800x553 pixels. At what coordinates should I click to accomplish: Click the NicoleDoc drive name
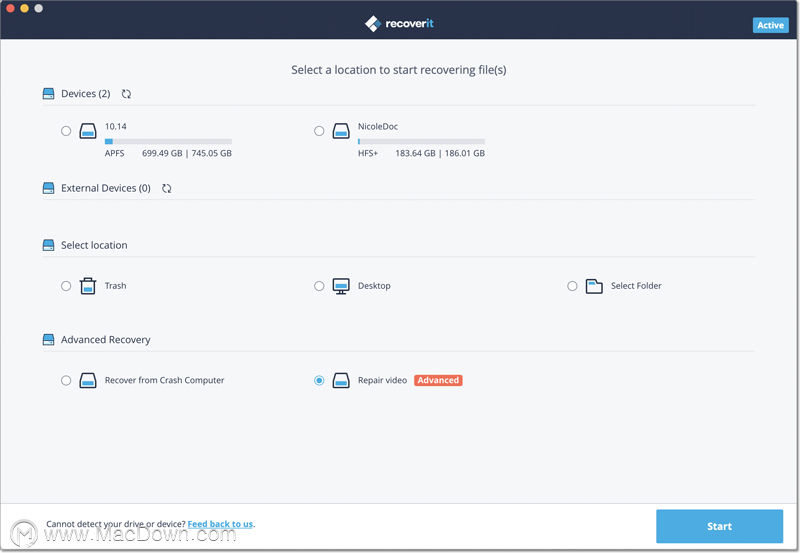tap(378, 127)
